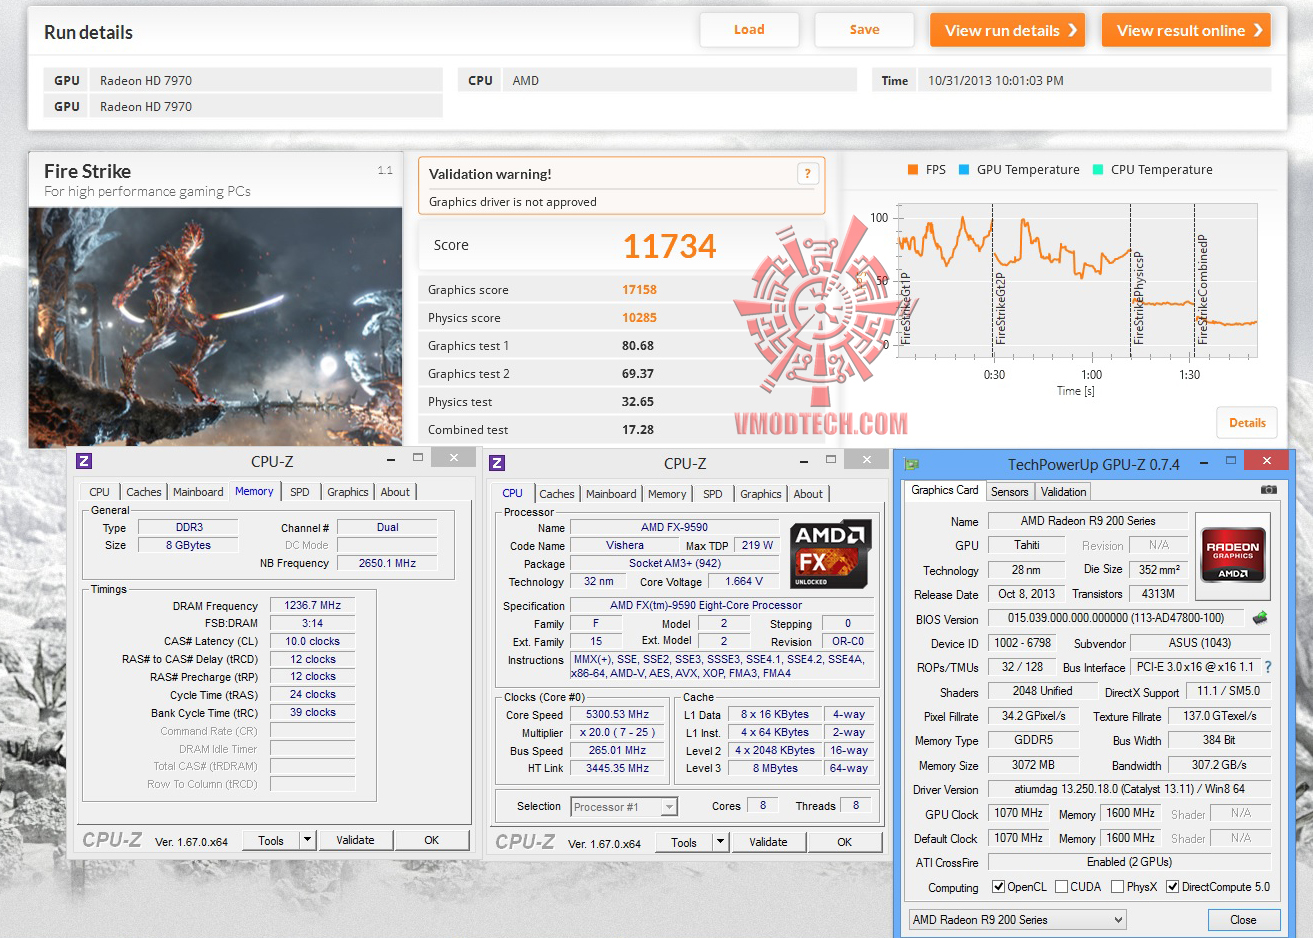Click the FireStrikeCombinedP marker on the graph

(1203, 290)
